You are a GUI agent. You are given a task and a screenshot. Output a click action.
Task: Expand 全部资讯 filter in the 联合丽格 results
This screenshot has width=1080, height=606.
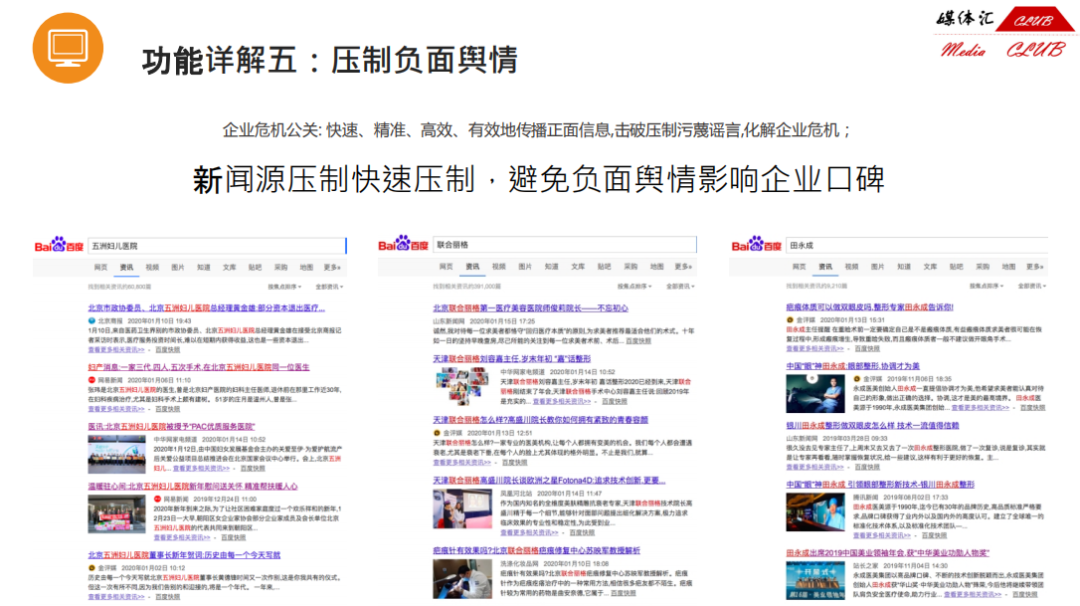(680, 285)
